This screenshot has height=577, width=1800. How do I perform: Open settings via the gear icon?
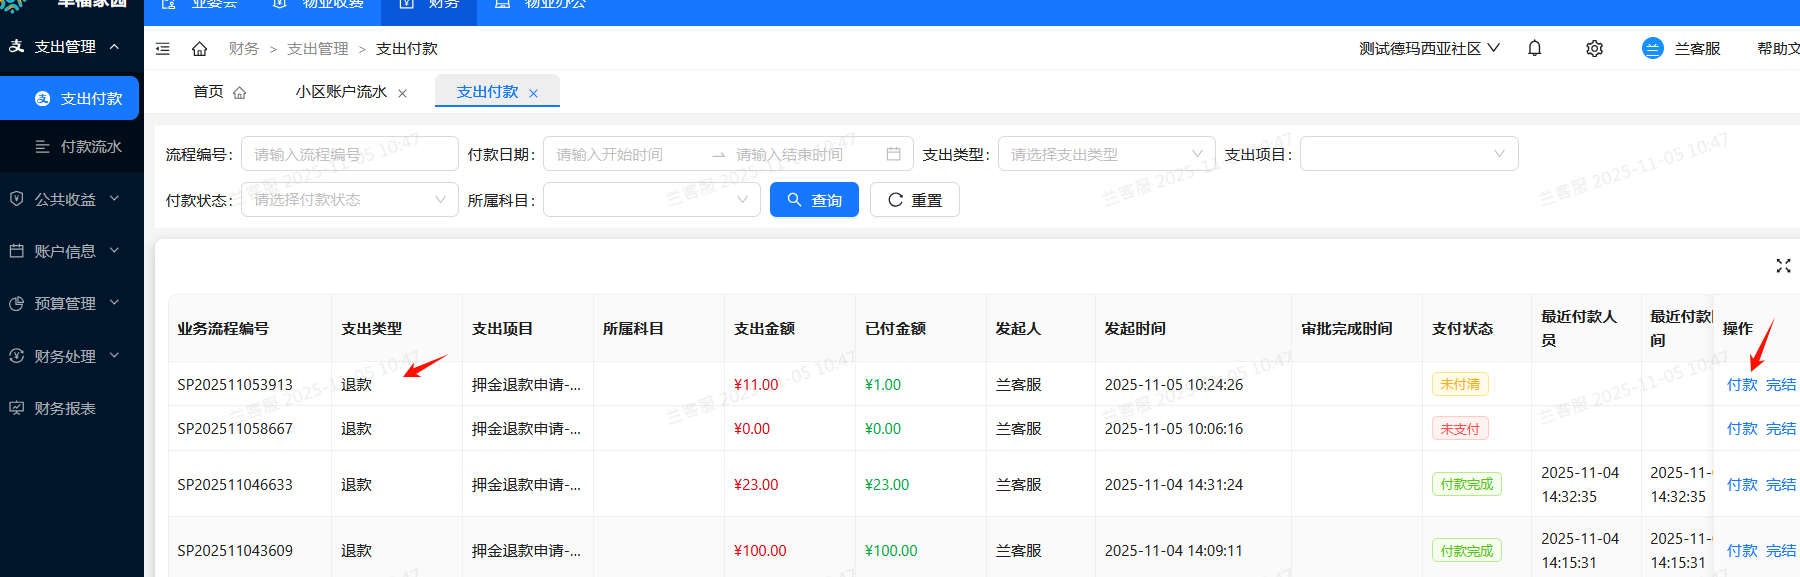[1594, 48]
